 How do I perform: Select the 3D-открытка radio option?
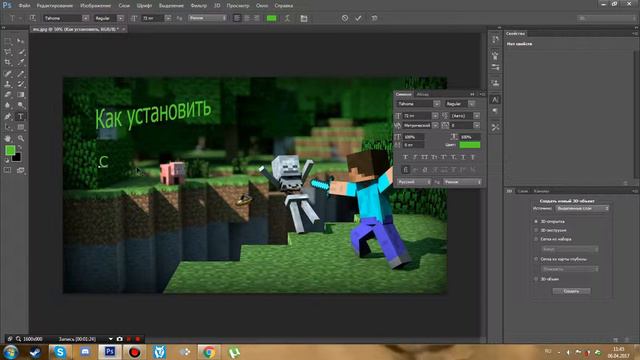[536, 221]
